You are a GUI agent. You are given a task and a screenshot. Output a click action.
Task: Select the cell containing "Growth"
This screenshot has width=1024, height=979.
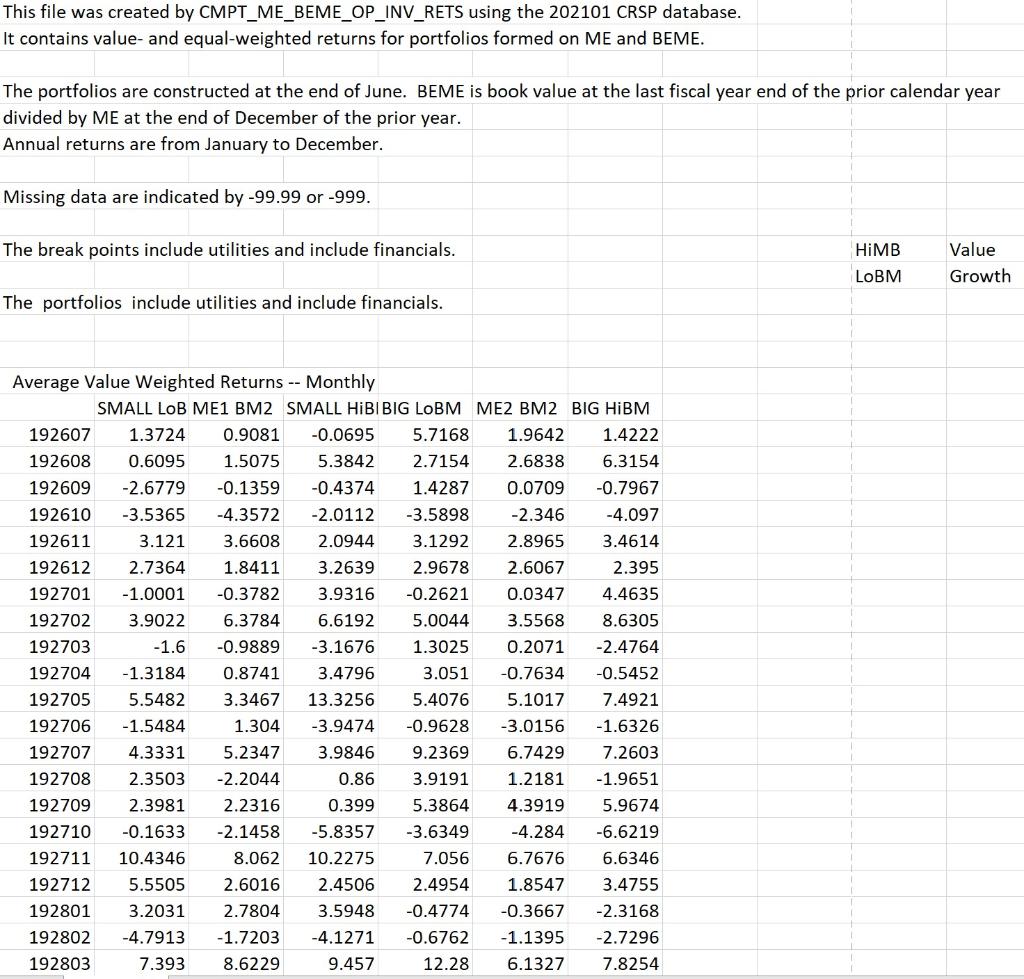(983, 276)
